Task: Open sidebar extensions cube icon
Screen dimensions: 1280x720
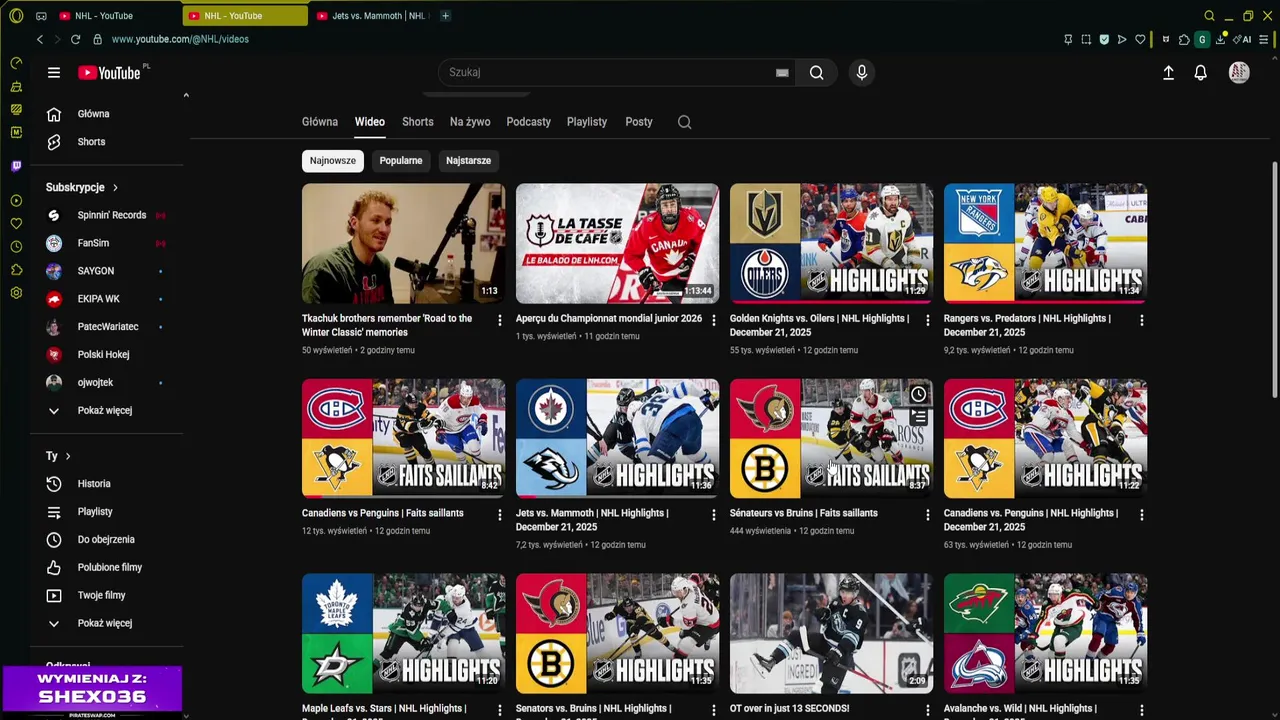Action: [16, 270]
